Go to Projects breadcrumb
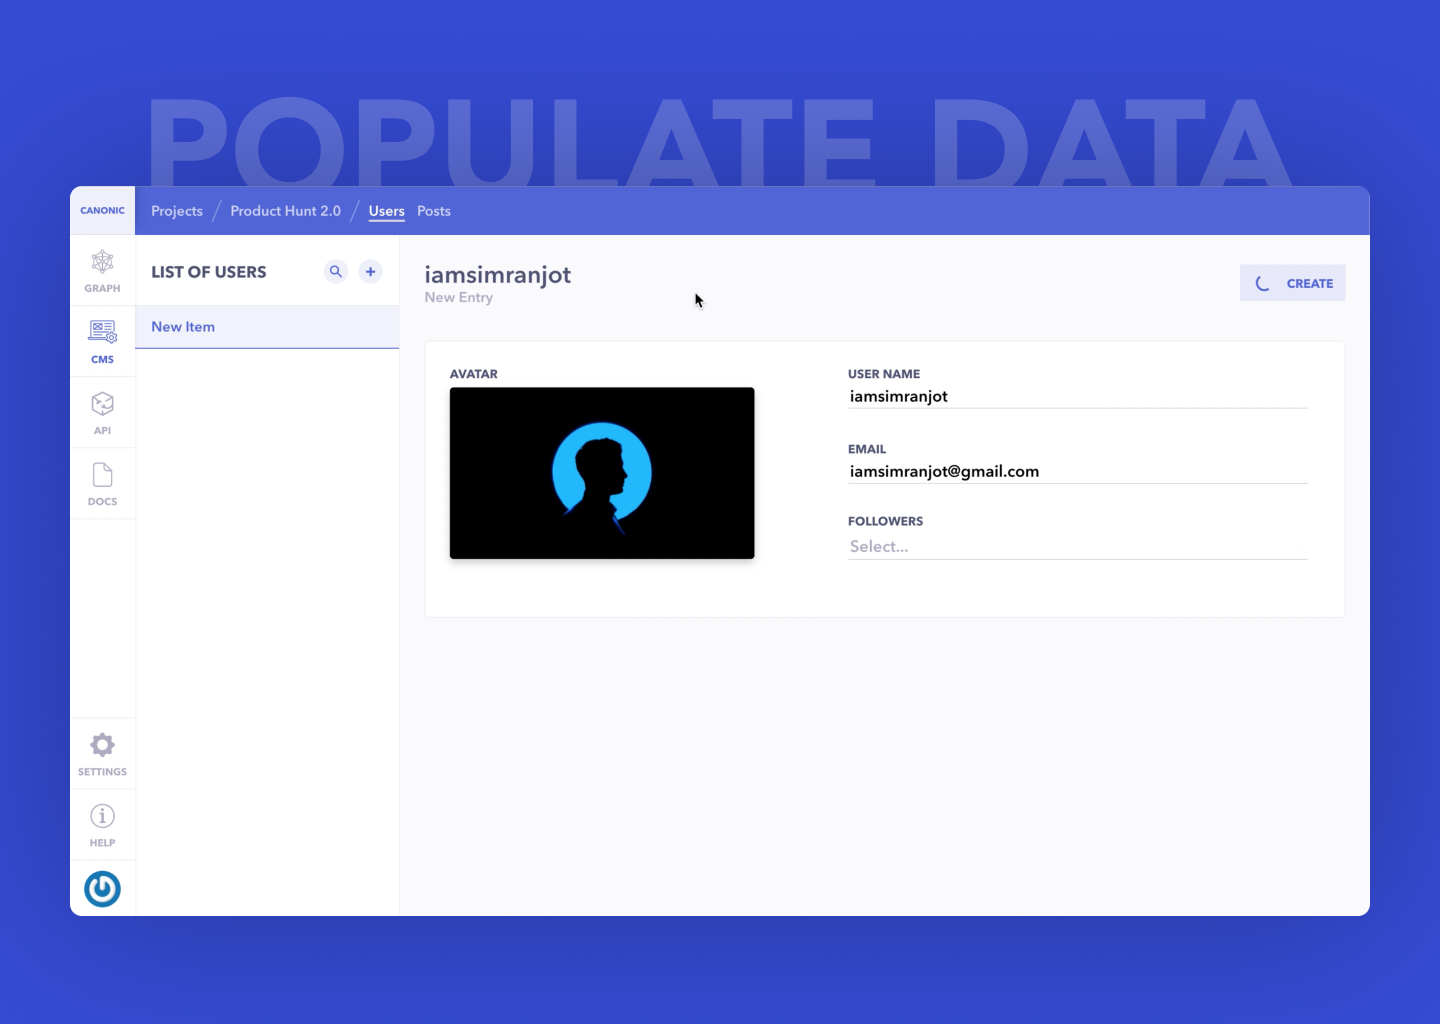The height and width of the screenshot is (1024, 1440). coord(177,211)
